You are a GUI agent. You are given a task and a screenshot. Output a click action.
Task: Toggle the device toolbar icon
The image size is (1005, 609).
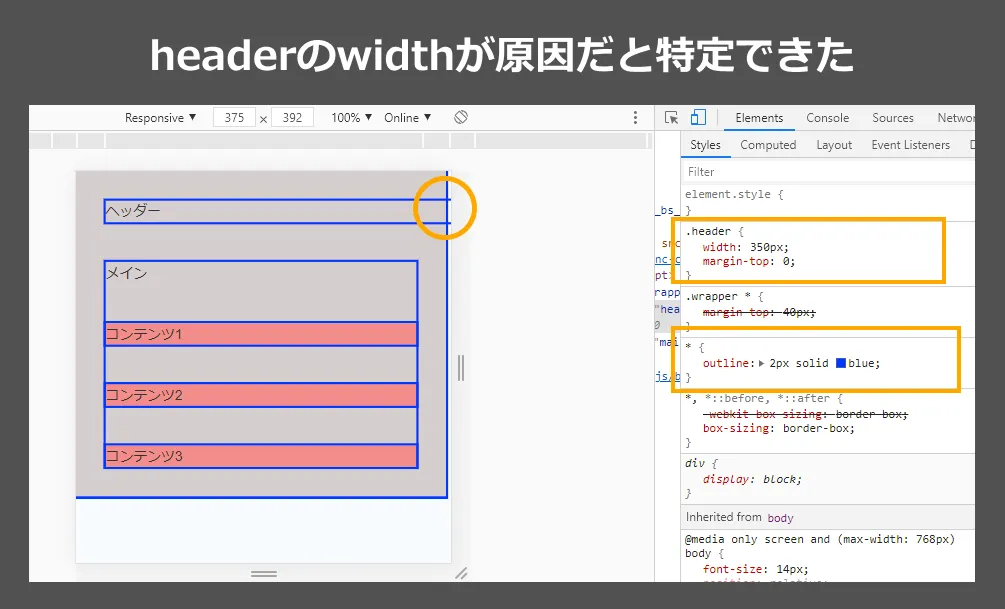pos(698,117)
